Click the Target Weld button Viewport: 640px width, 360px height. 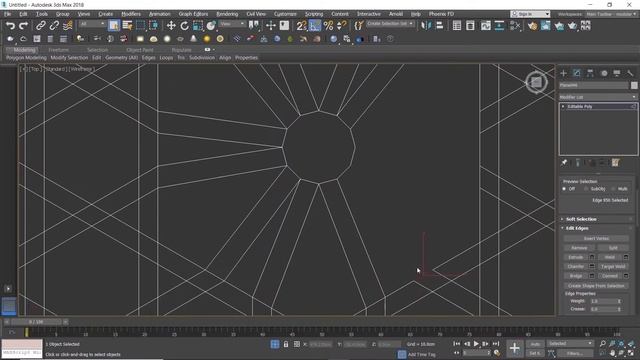pyautogui.click(x=613, y=267)
